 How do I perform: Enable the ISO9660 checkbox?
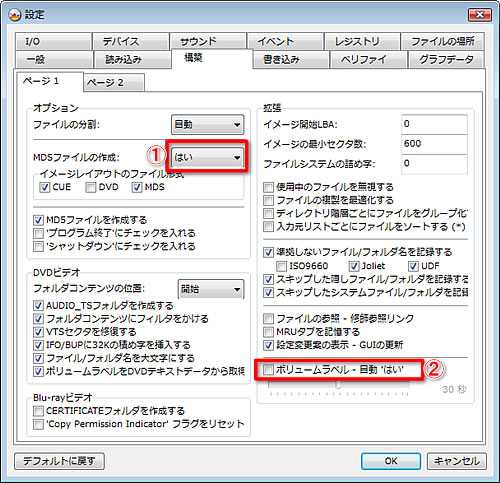(281, 266)
